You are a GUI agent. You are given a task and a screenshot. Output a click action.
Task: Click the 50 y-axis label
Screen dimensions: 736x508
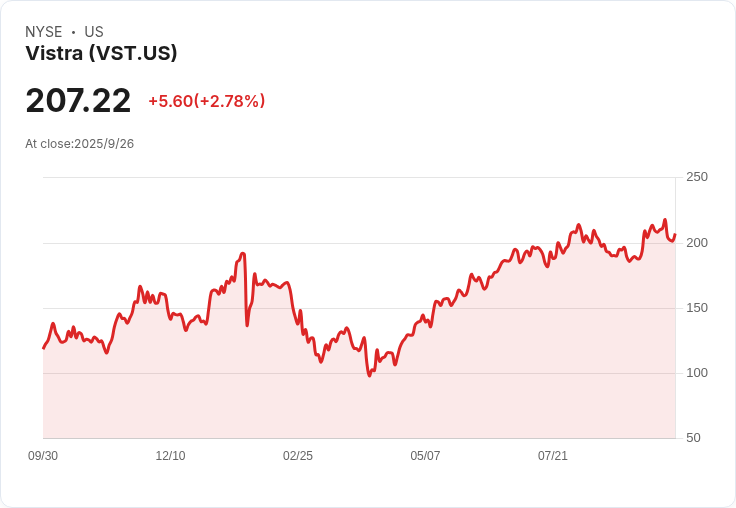pyautogui.click(x=693, y=438)
